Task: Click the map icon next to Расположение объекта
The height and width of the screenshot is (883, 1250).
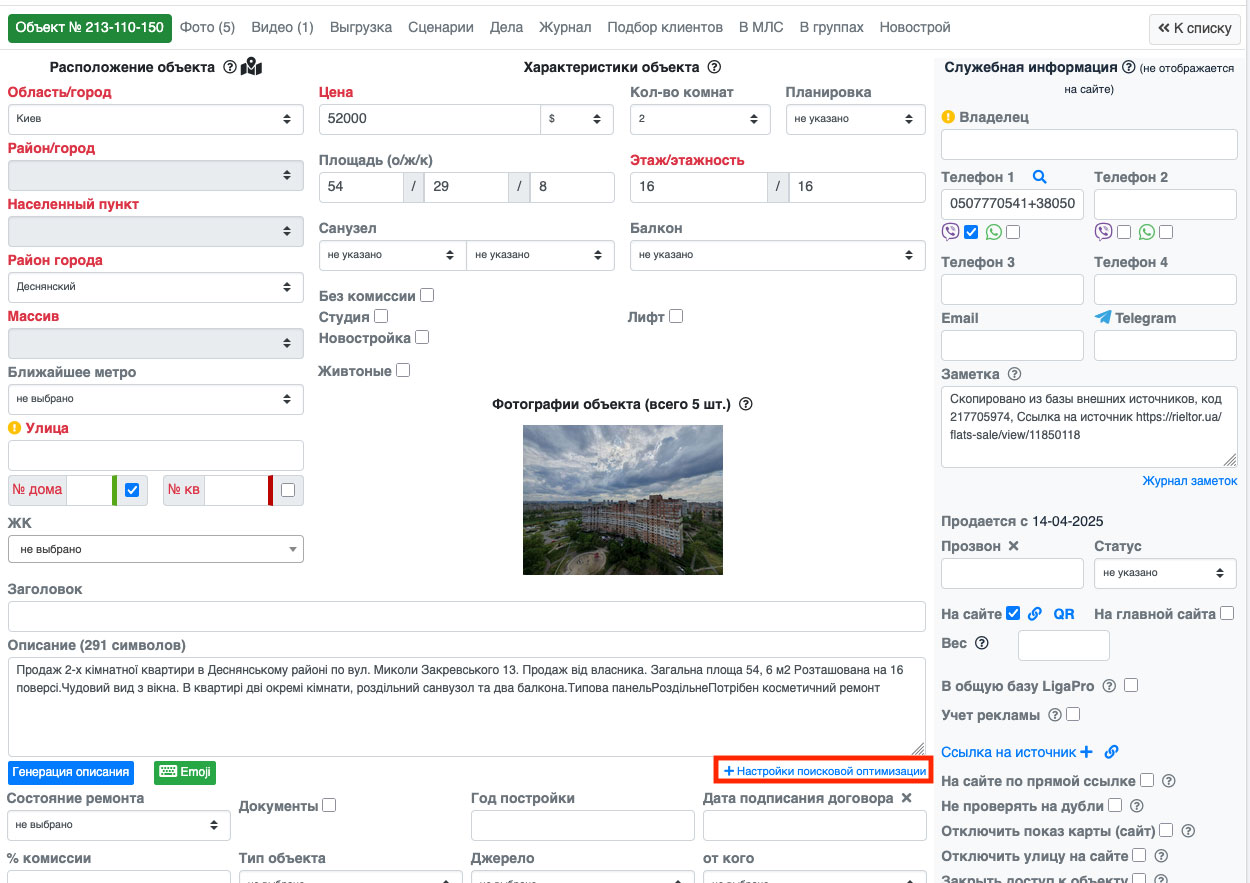Action: coord(252,67)
